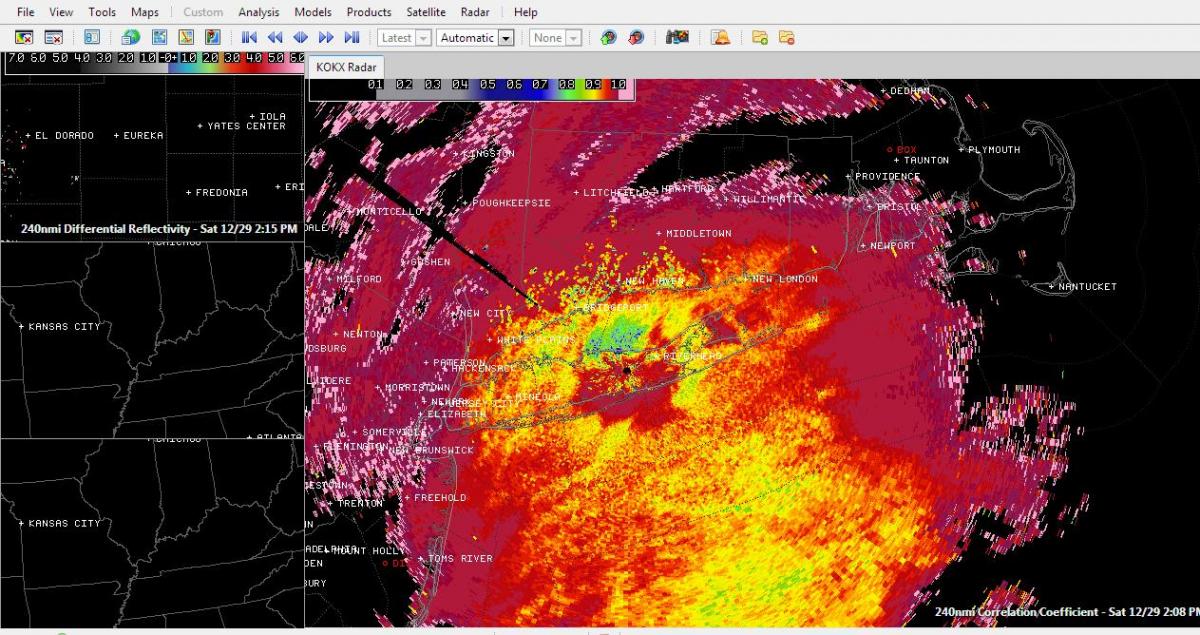Select the KOKX Radar tab

(345, 67)
